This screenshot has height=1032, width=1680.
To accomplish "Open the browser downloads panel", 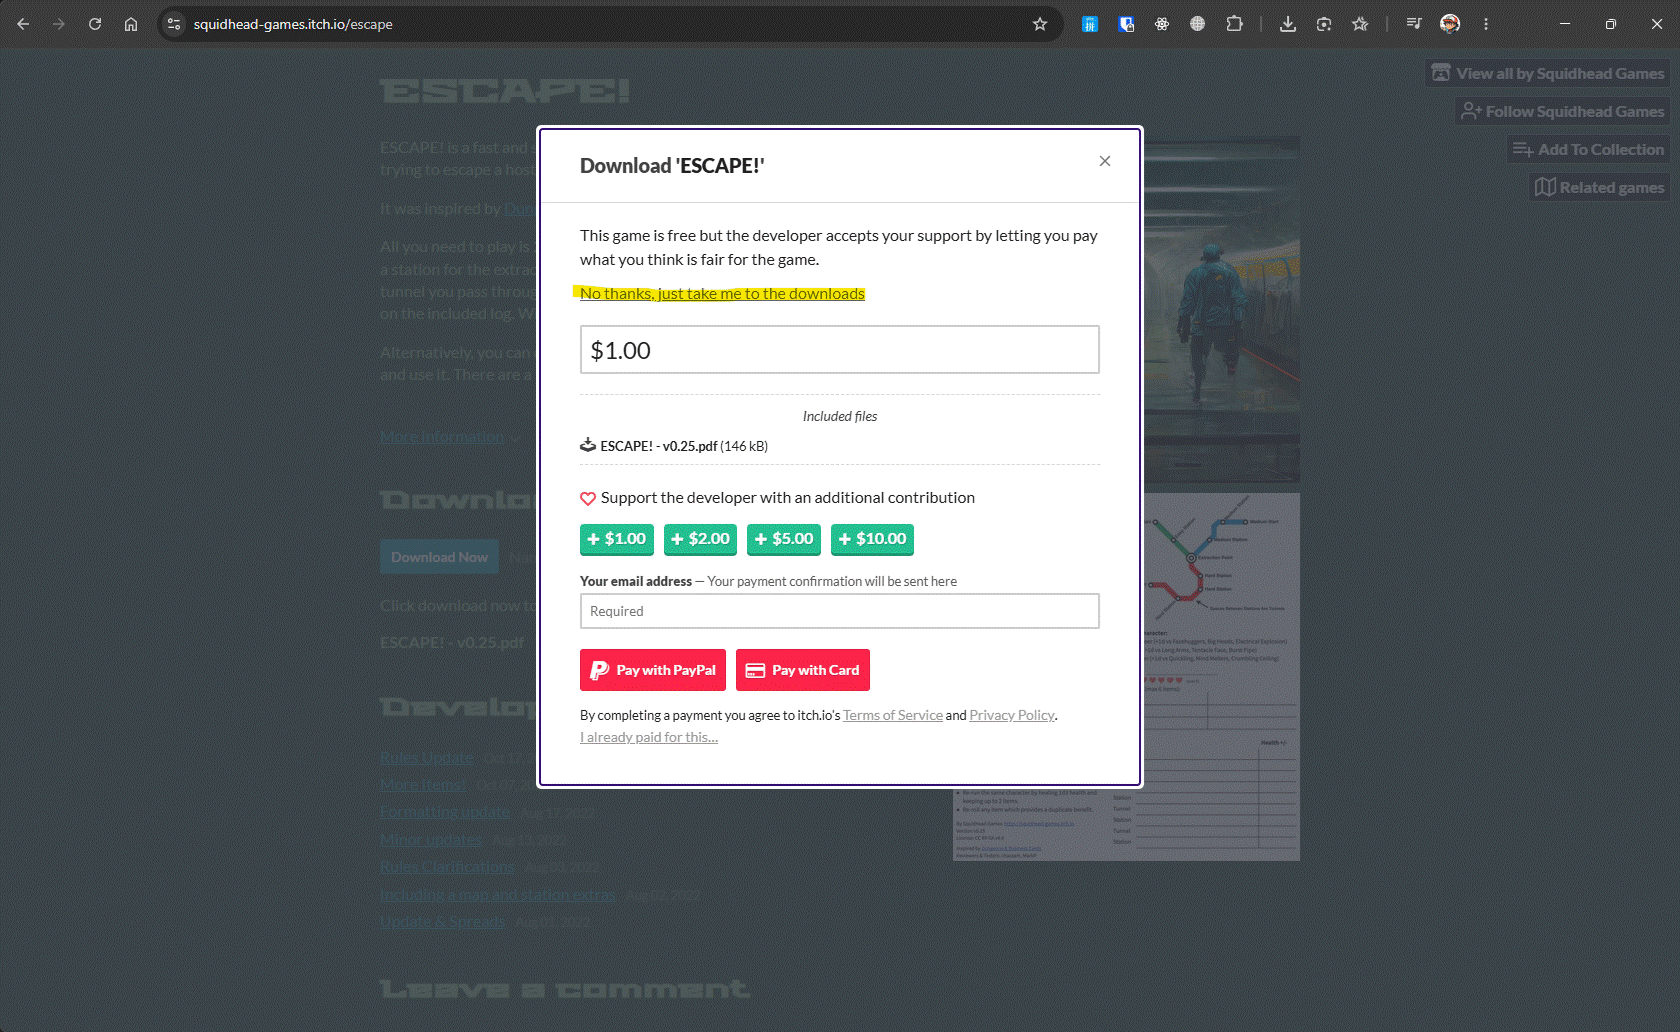I will click(x=1288, y=24).
